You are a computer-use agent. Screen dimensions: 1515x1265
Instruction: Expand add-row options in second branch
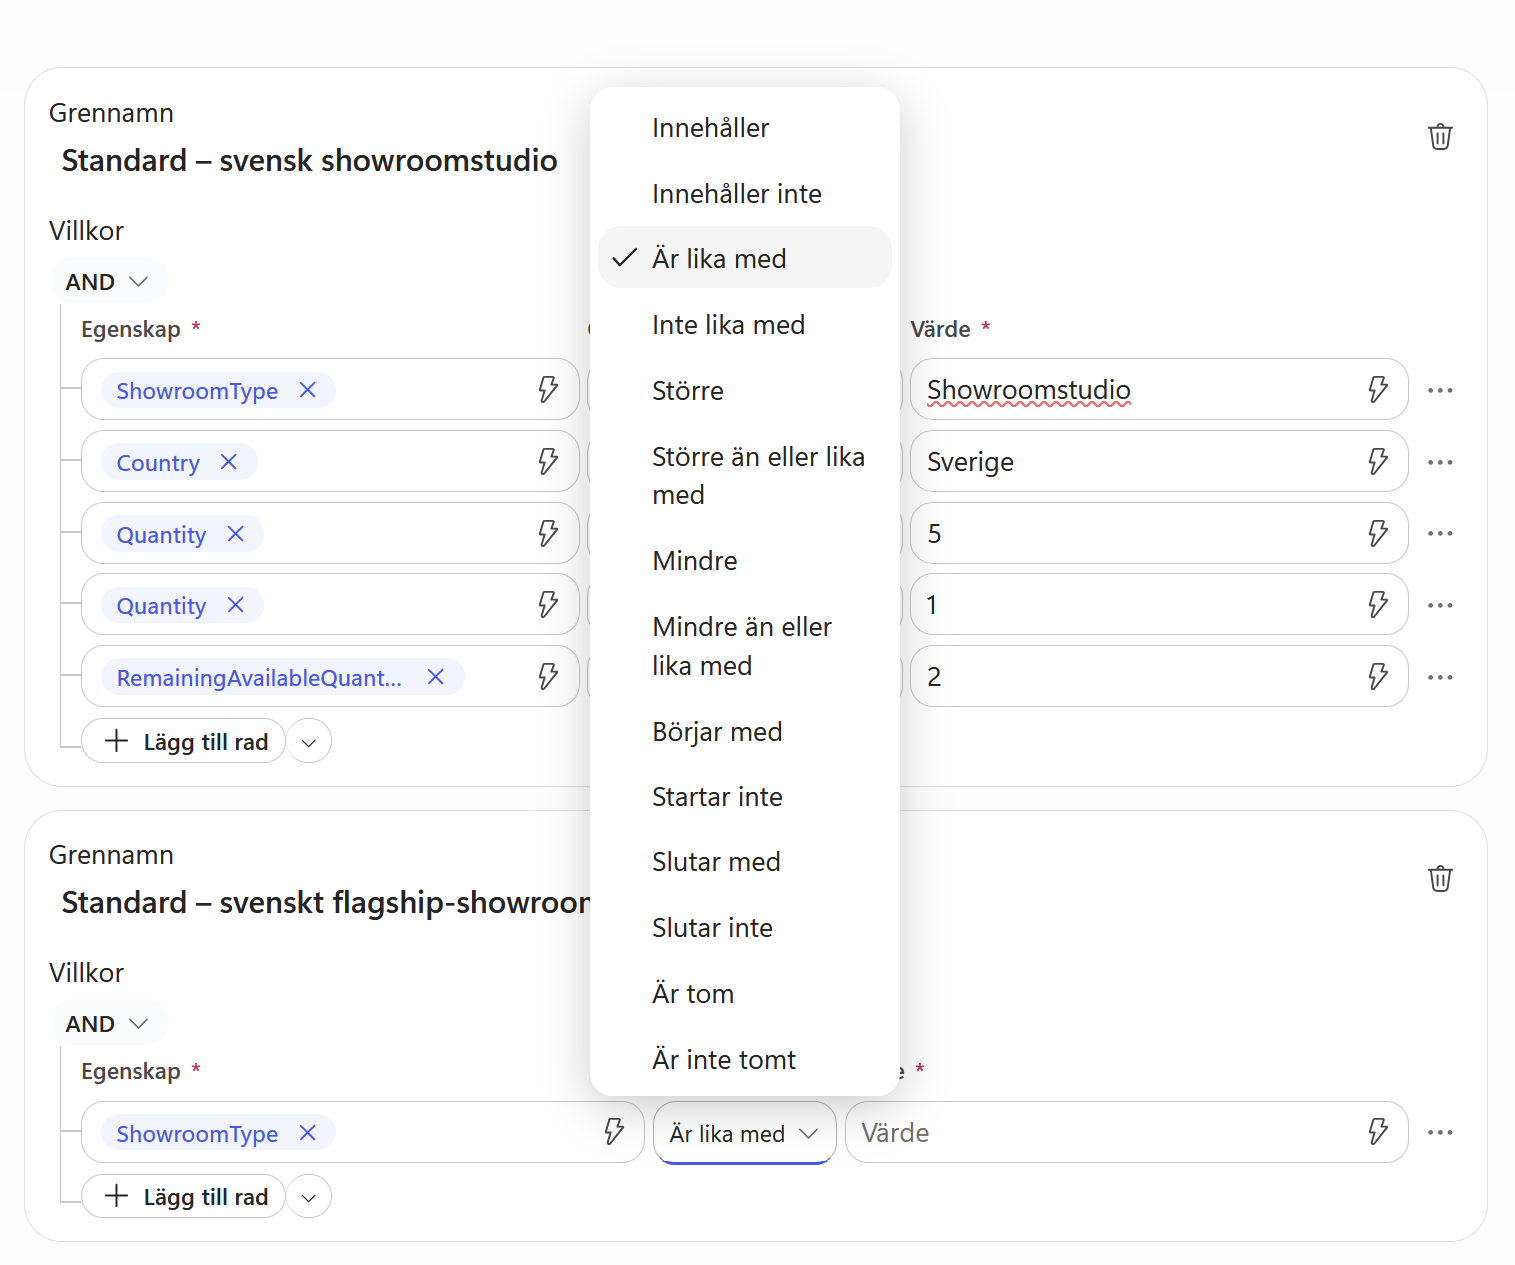(309, 1197)
